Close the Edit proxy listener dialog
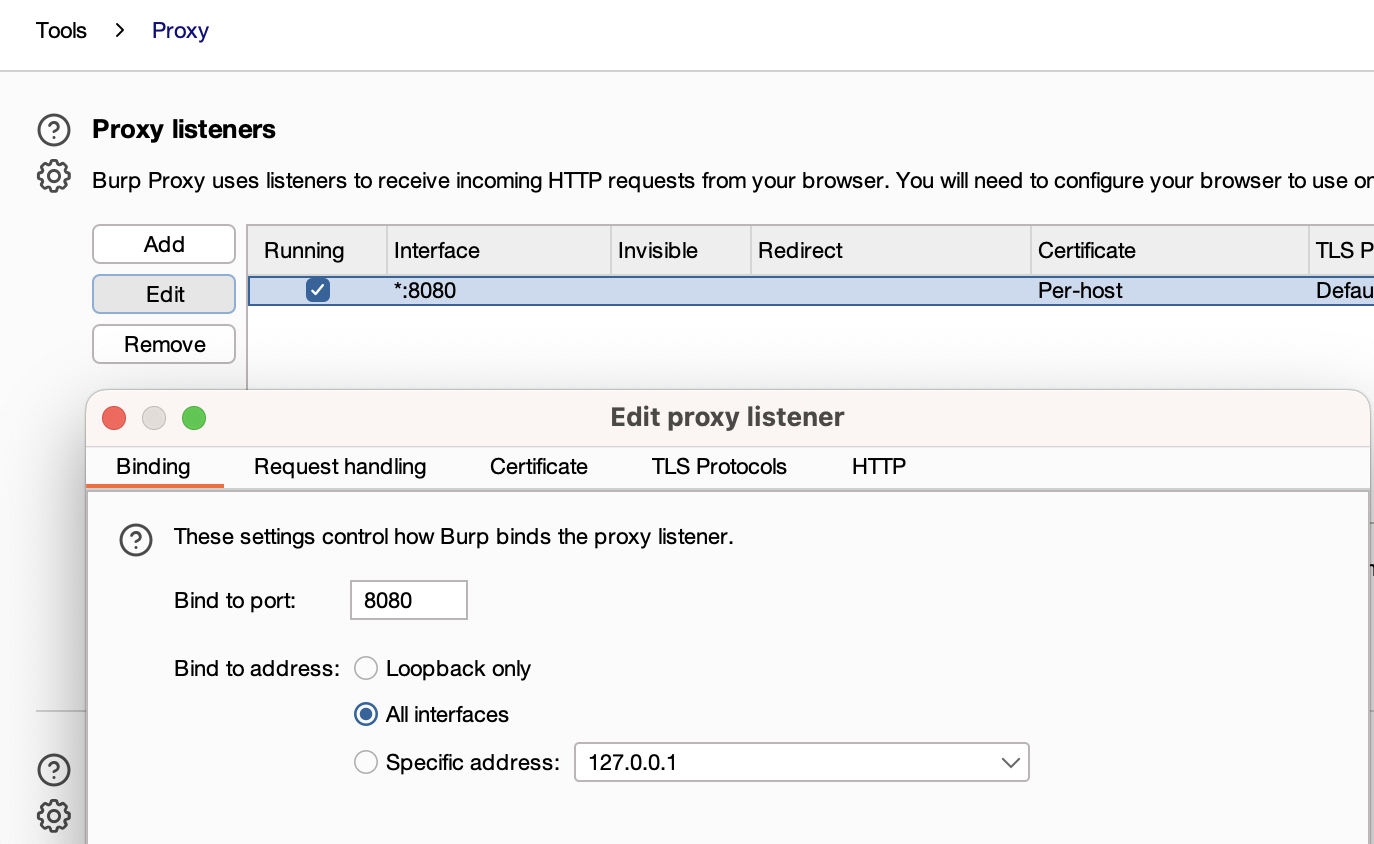The height and width of the screenshot is (844, 1374). pos(114,418)
